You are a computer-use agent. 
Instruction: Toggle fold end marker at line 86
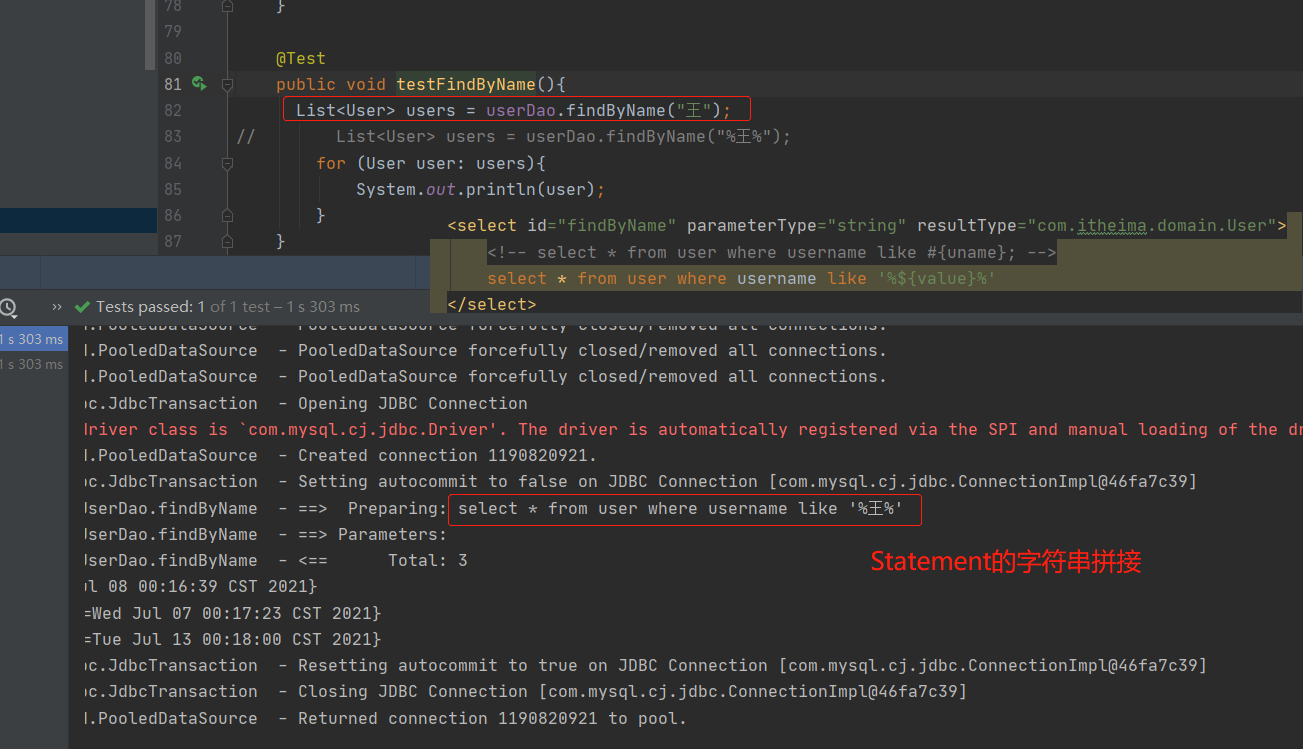227,214
